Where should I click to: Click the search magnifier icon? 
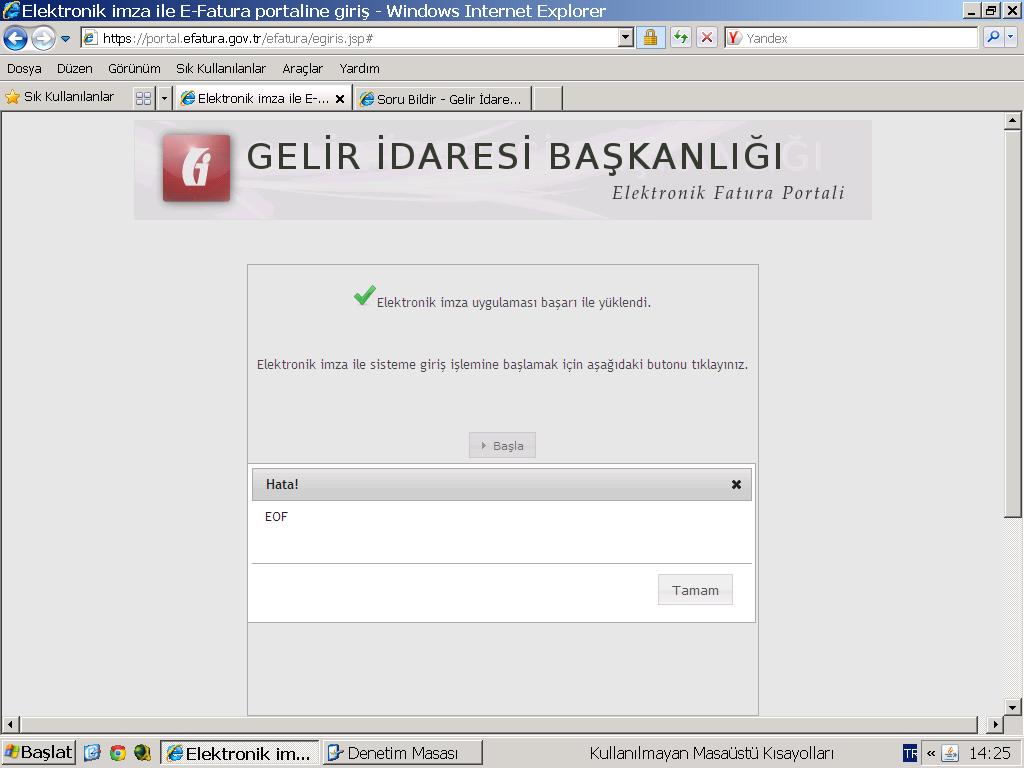pos(993,38)
